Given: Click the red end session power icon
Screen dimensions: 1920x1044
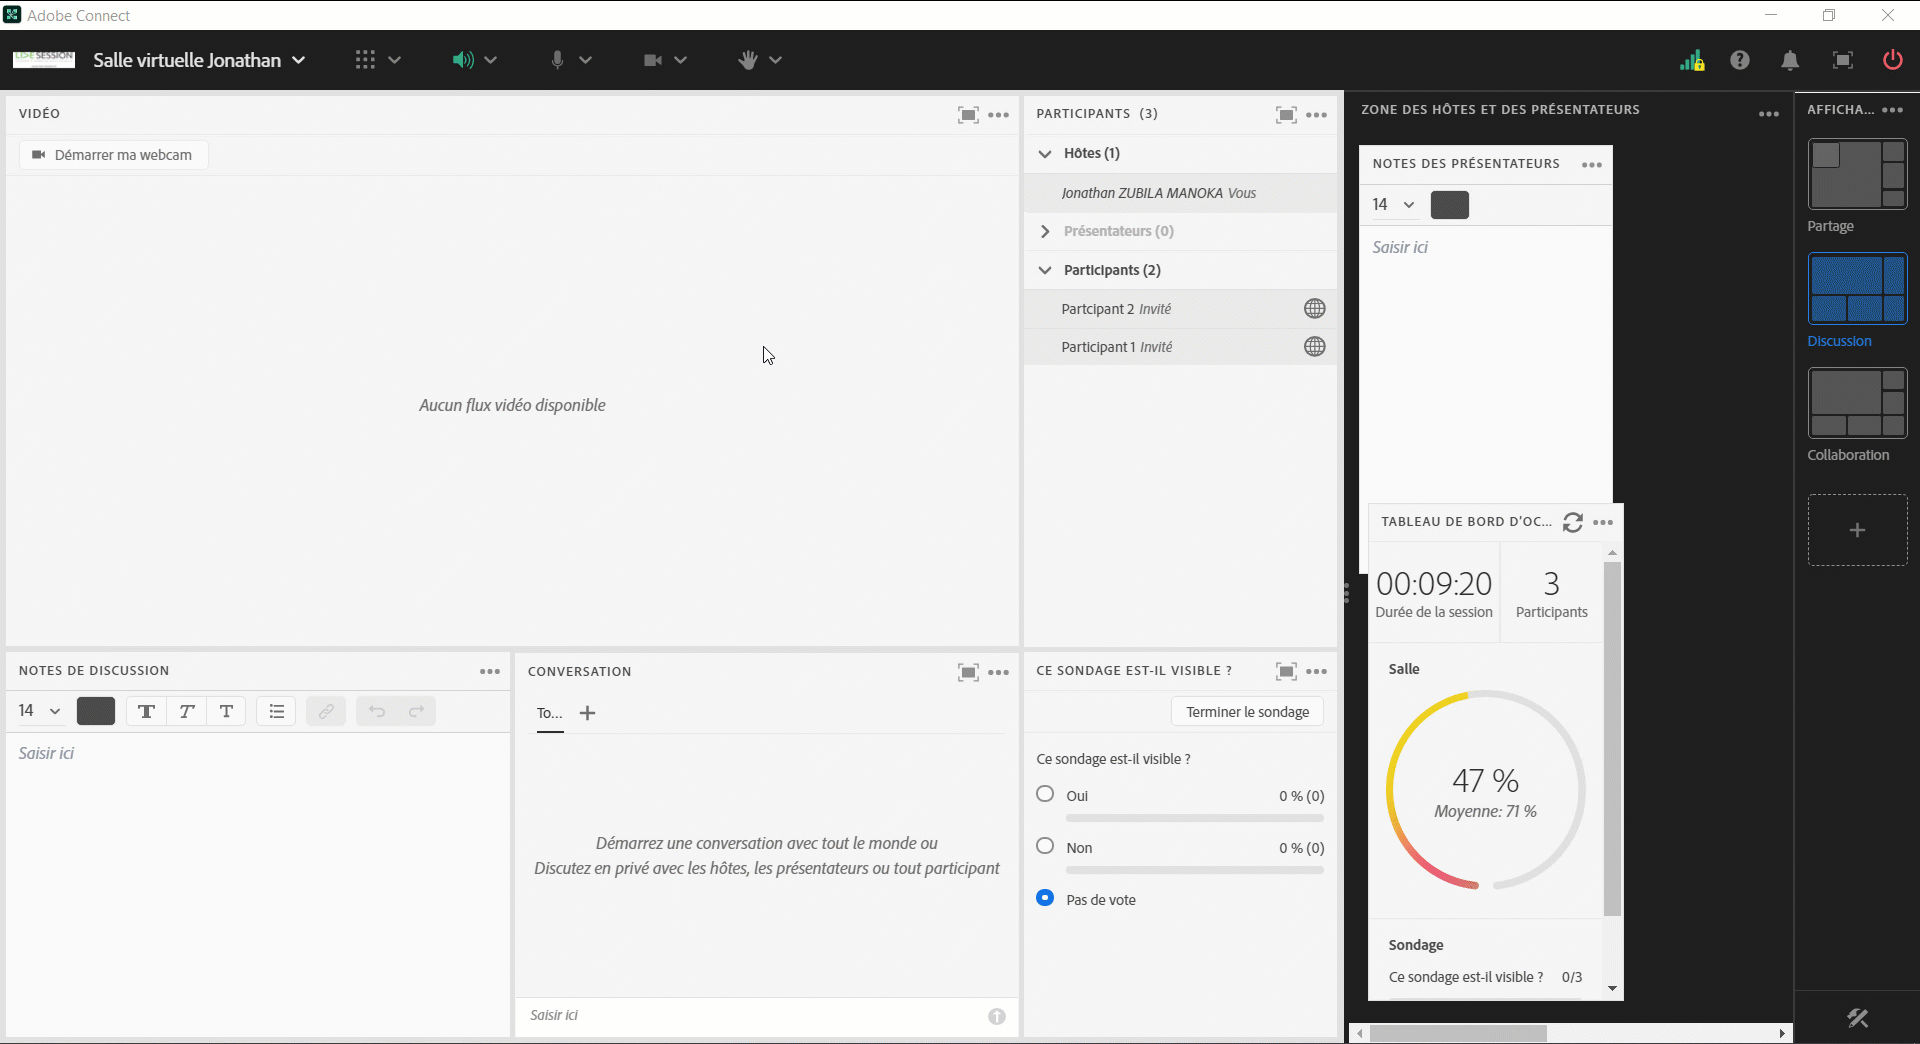Looking at the screenshot, I should 1892,60.
